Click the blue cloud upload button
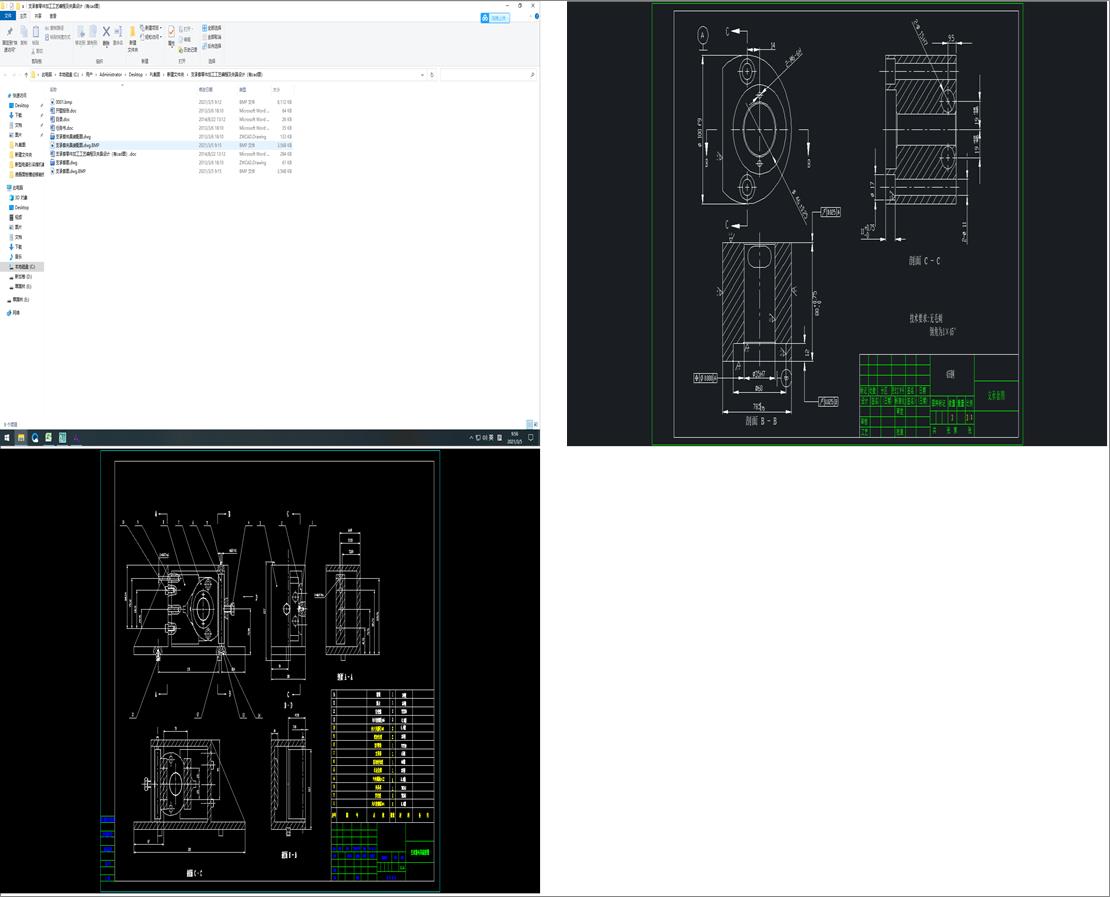This screenshot has height=897, width=1110. 495,18
